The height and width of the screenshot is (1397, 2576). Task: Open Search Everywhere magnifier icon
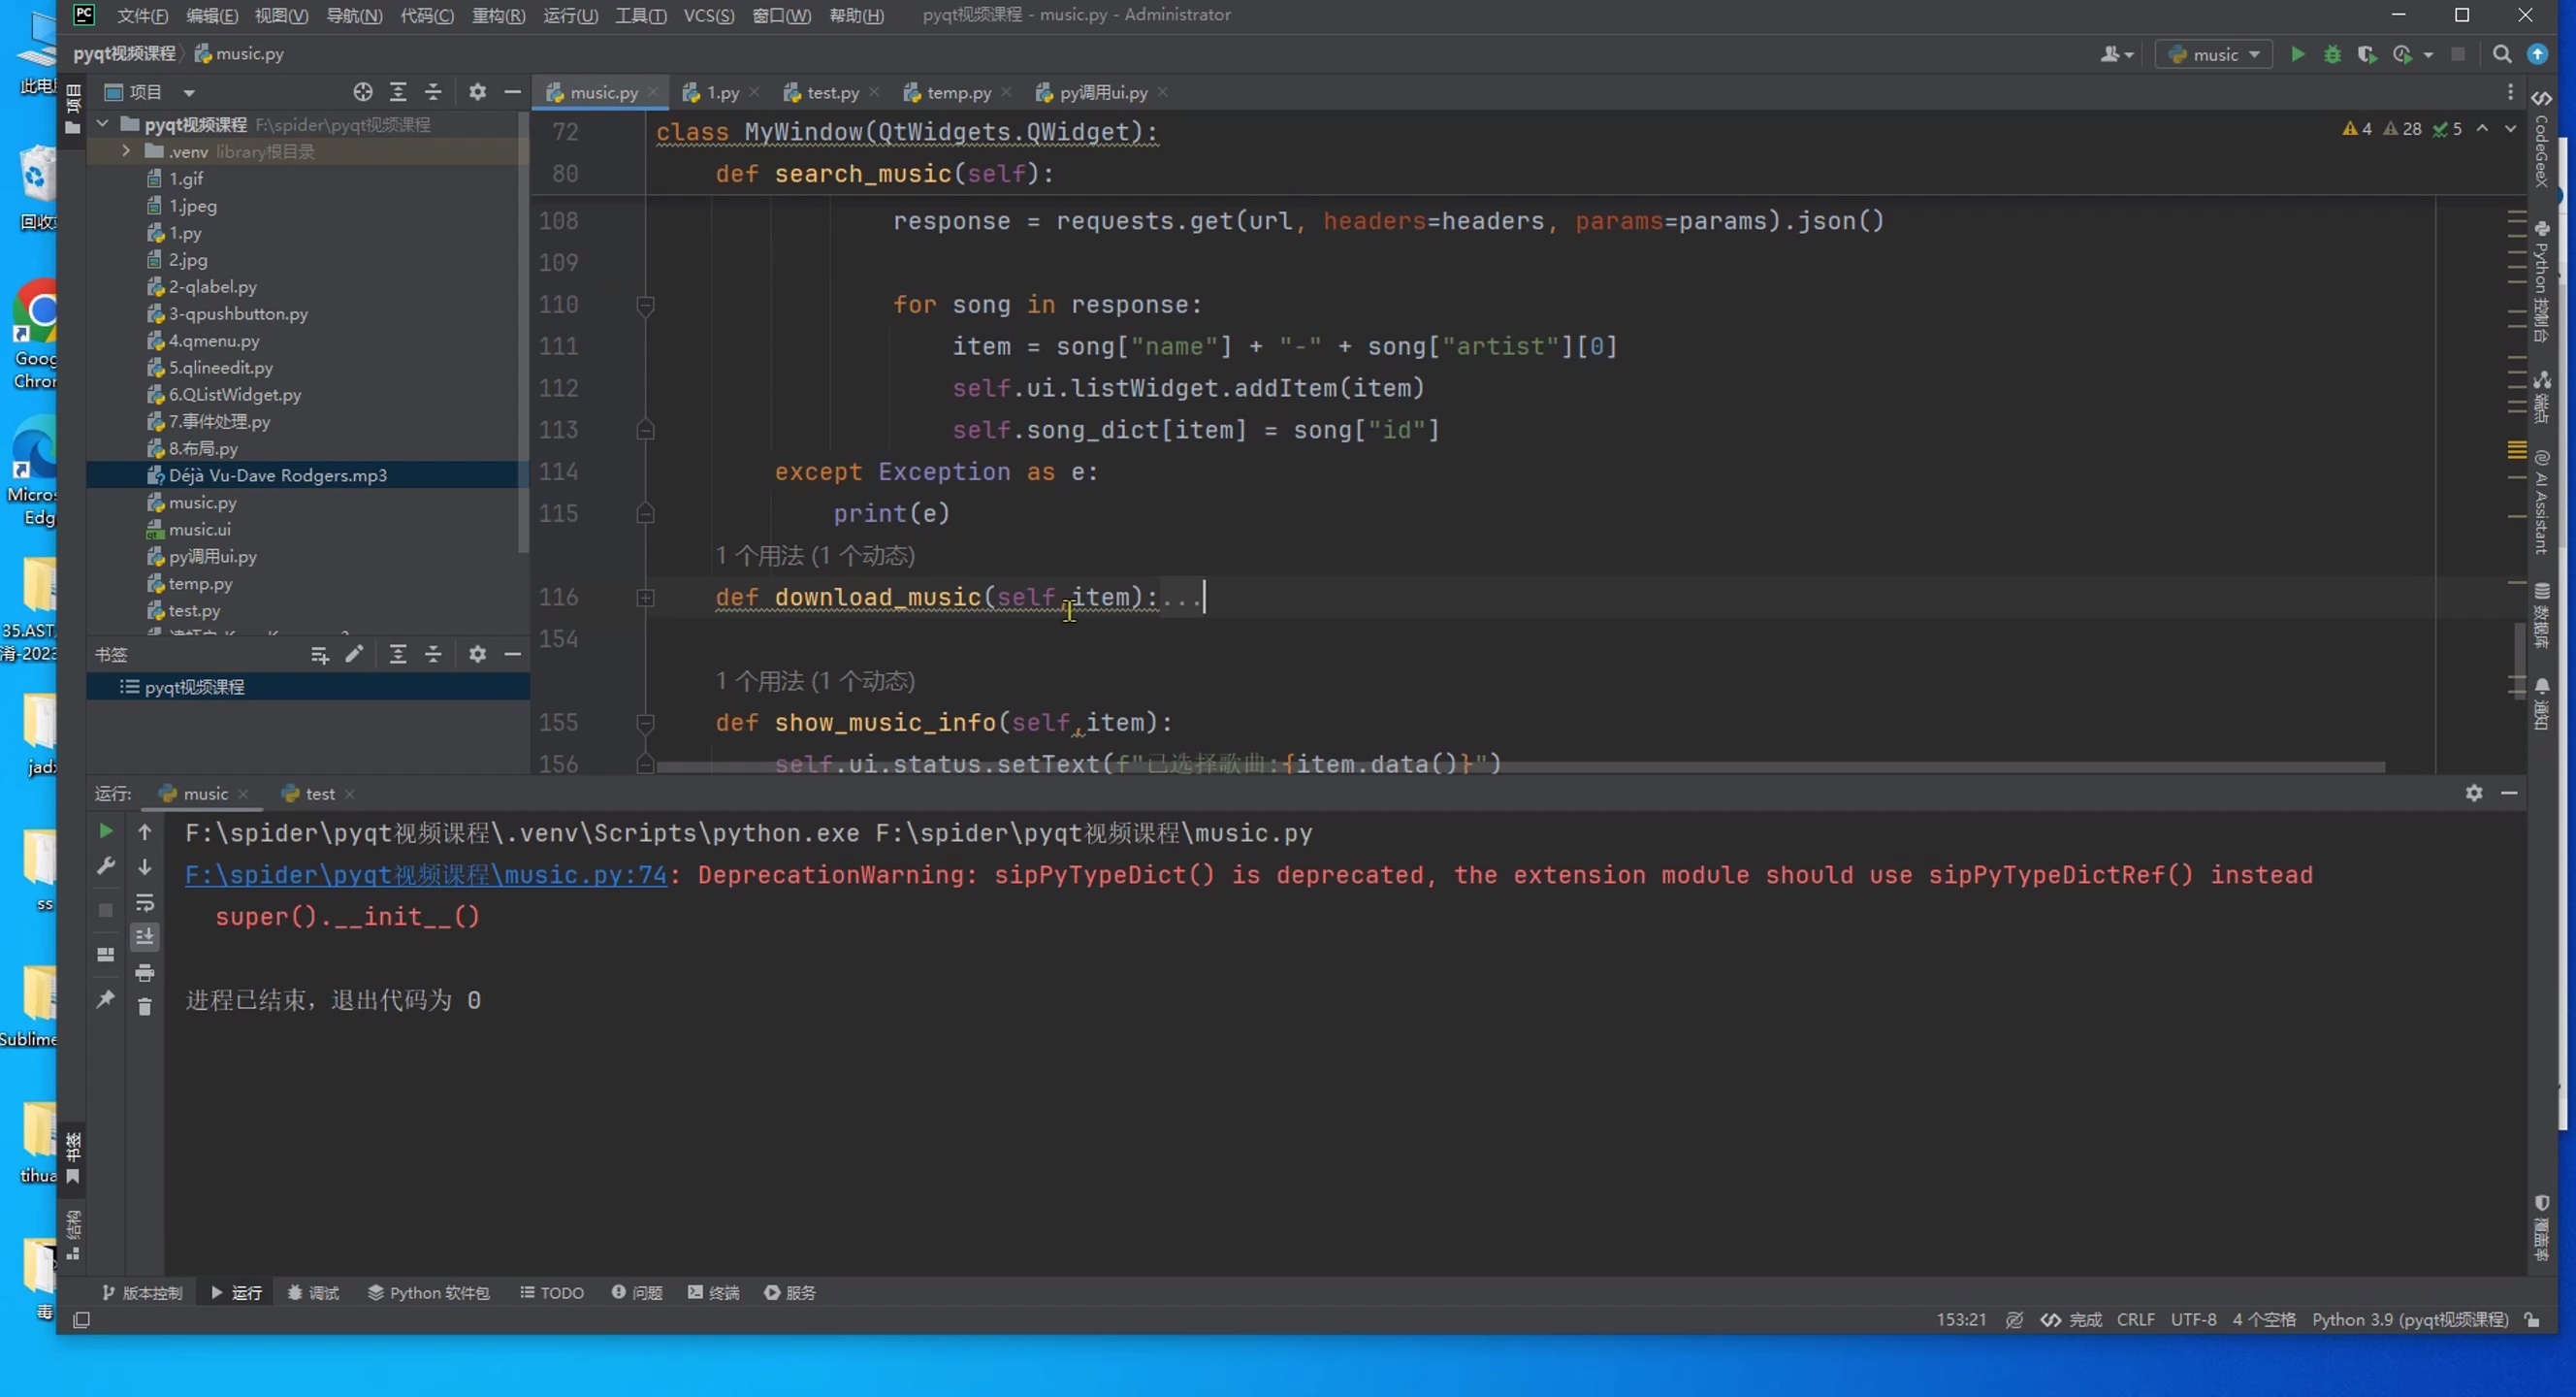pyautogui.click(x=2501, y=54)
